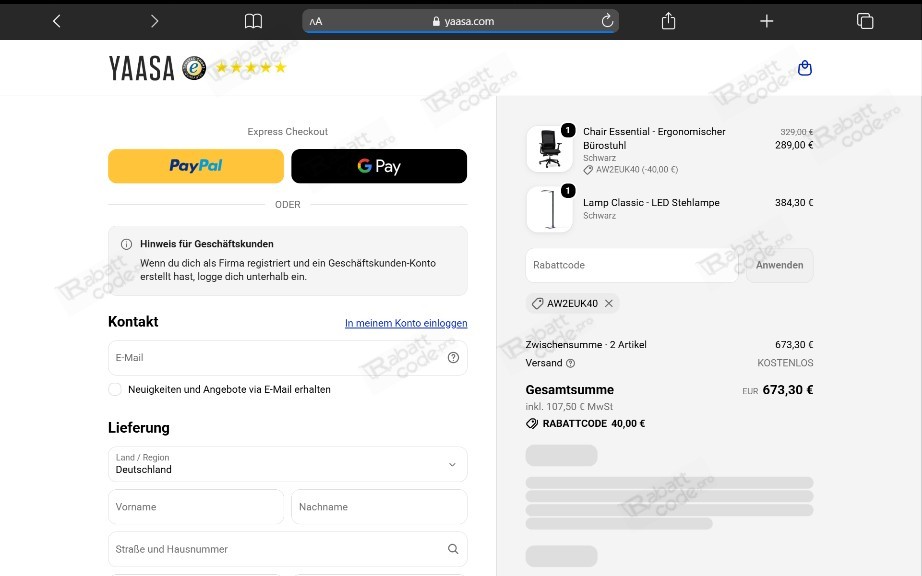Click the five-star rating in the header
This screenshot has height=576, width=922.
(x=250, y=67)
